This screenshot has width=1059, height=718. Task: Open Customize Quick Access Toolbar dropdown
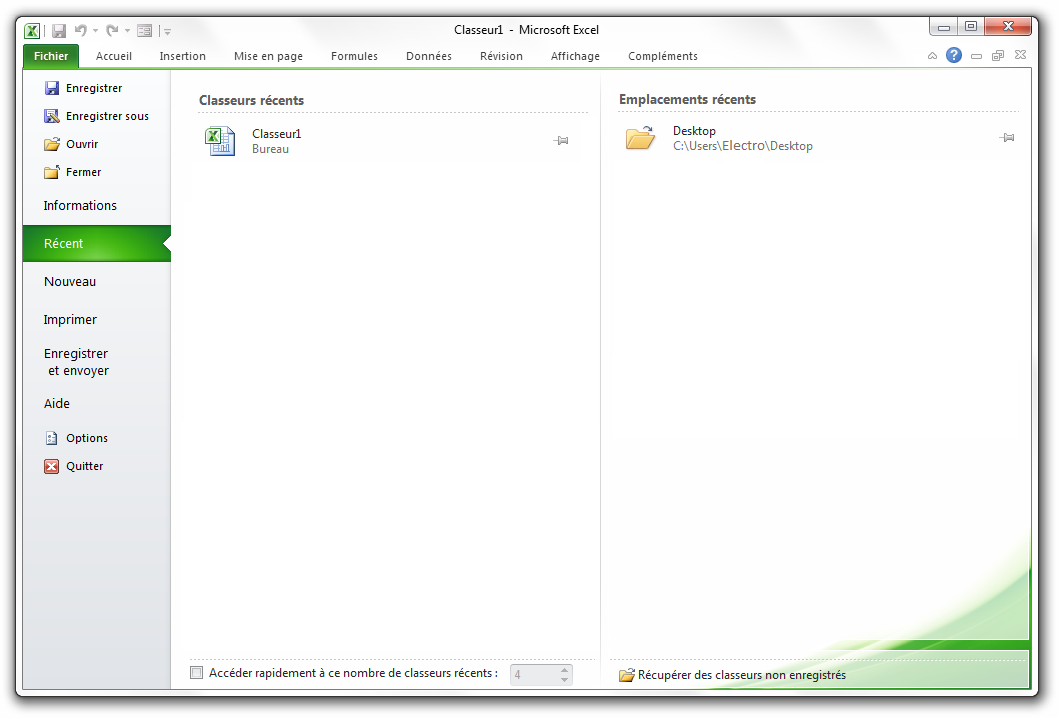click(x=167, y=32)
